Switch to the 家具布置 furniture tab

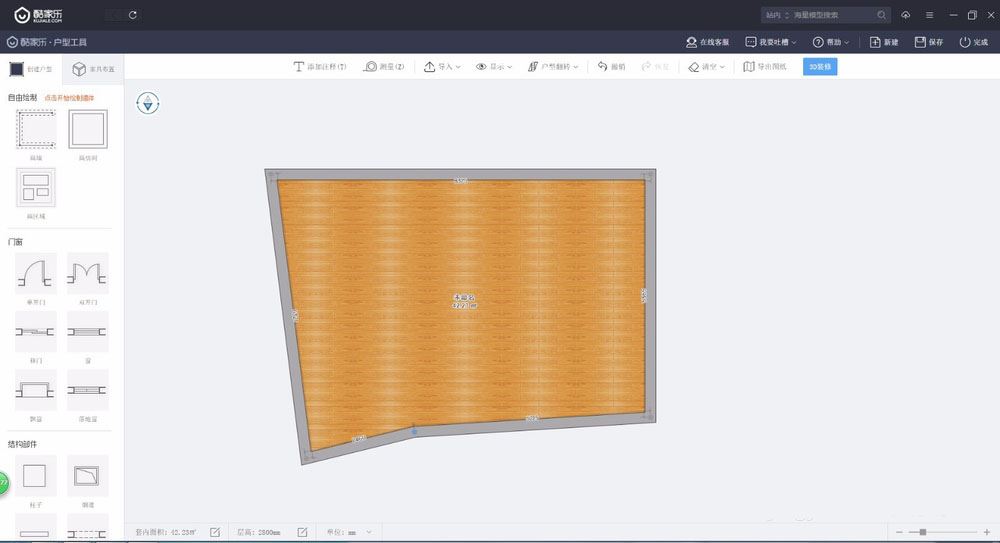pos(92,69)
